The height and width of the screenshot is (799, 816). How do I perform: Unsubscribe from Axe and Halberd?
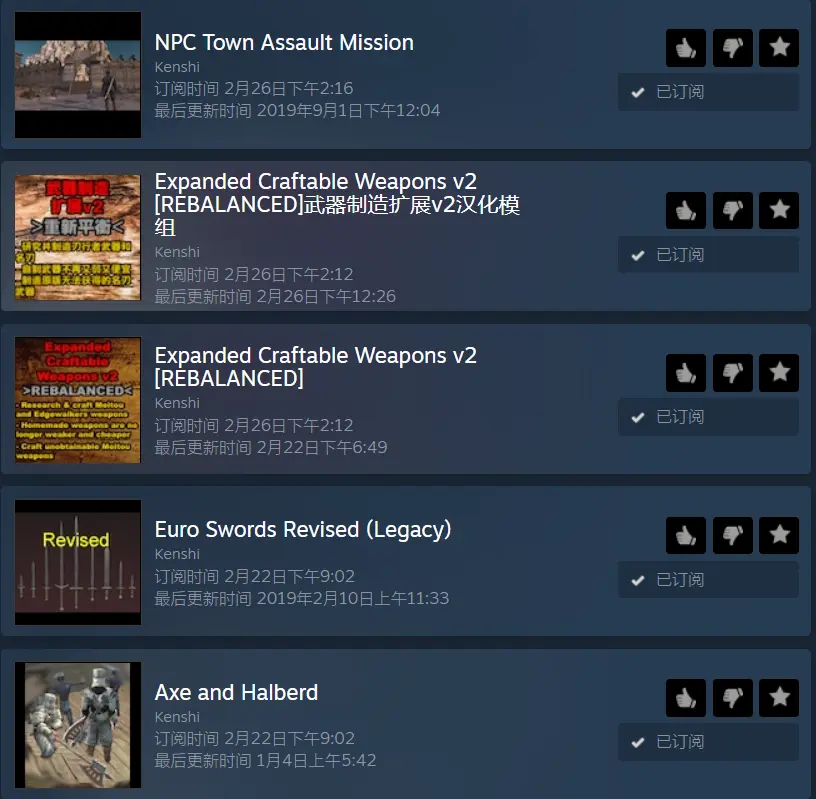coord(708,742)
